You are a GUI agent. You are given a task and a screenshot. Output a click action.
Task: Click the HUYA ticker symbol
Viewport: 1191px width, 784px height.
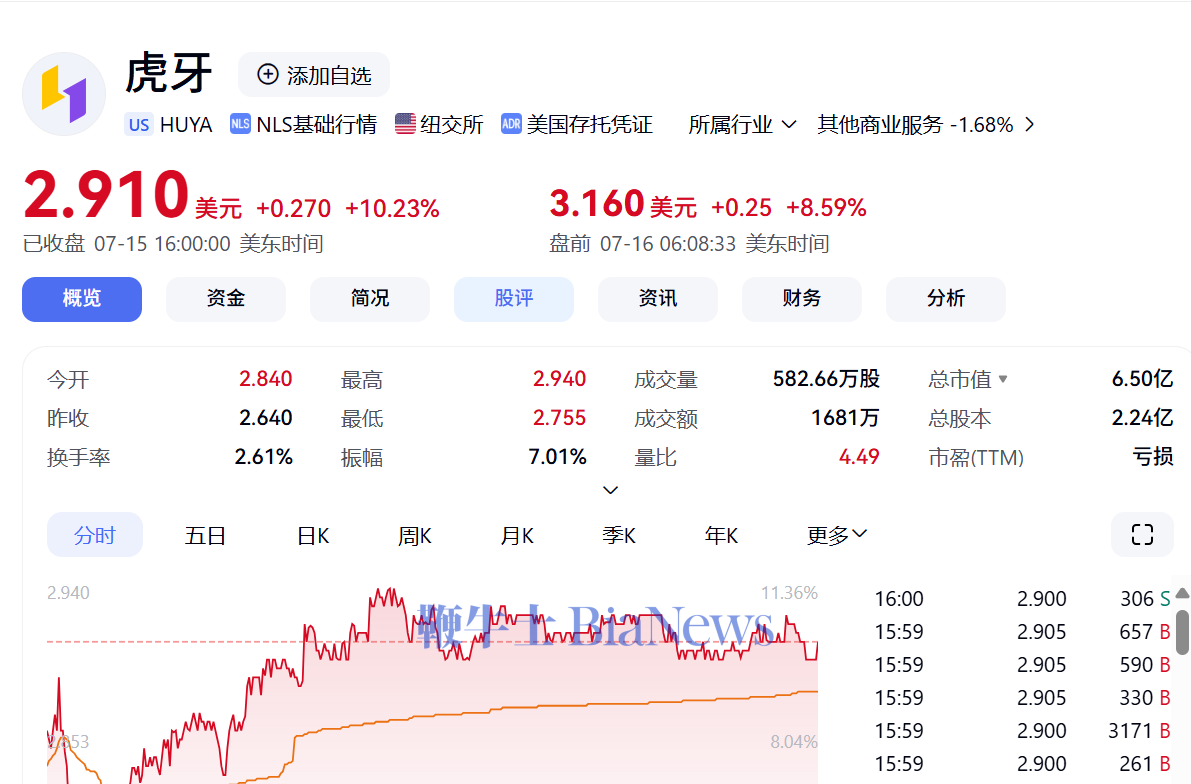186,125
